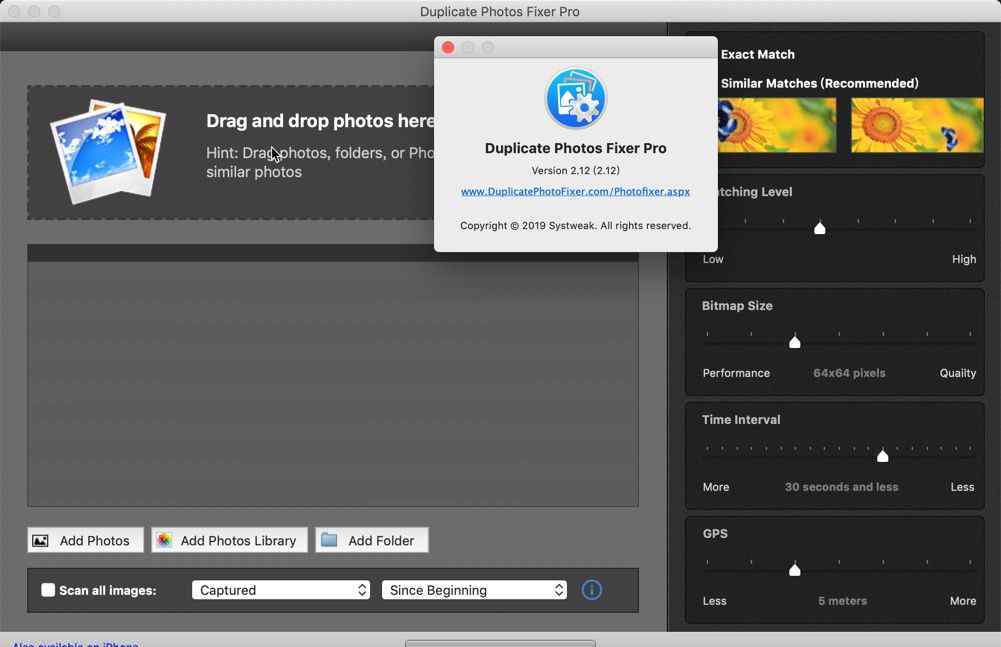Click the "More" label under Time Interval

coord(716,487)
